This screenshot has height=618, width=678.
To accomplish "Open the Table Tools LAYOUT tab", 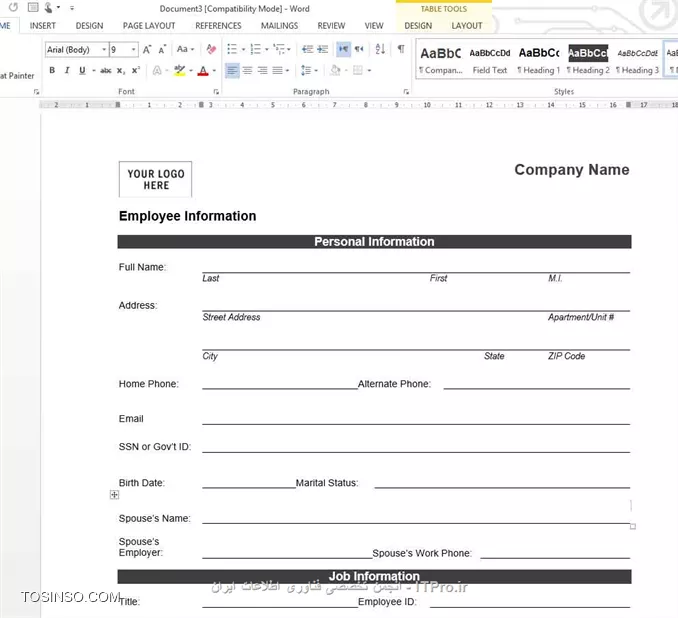I will click(x=467, y=26).
